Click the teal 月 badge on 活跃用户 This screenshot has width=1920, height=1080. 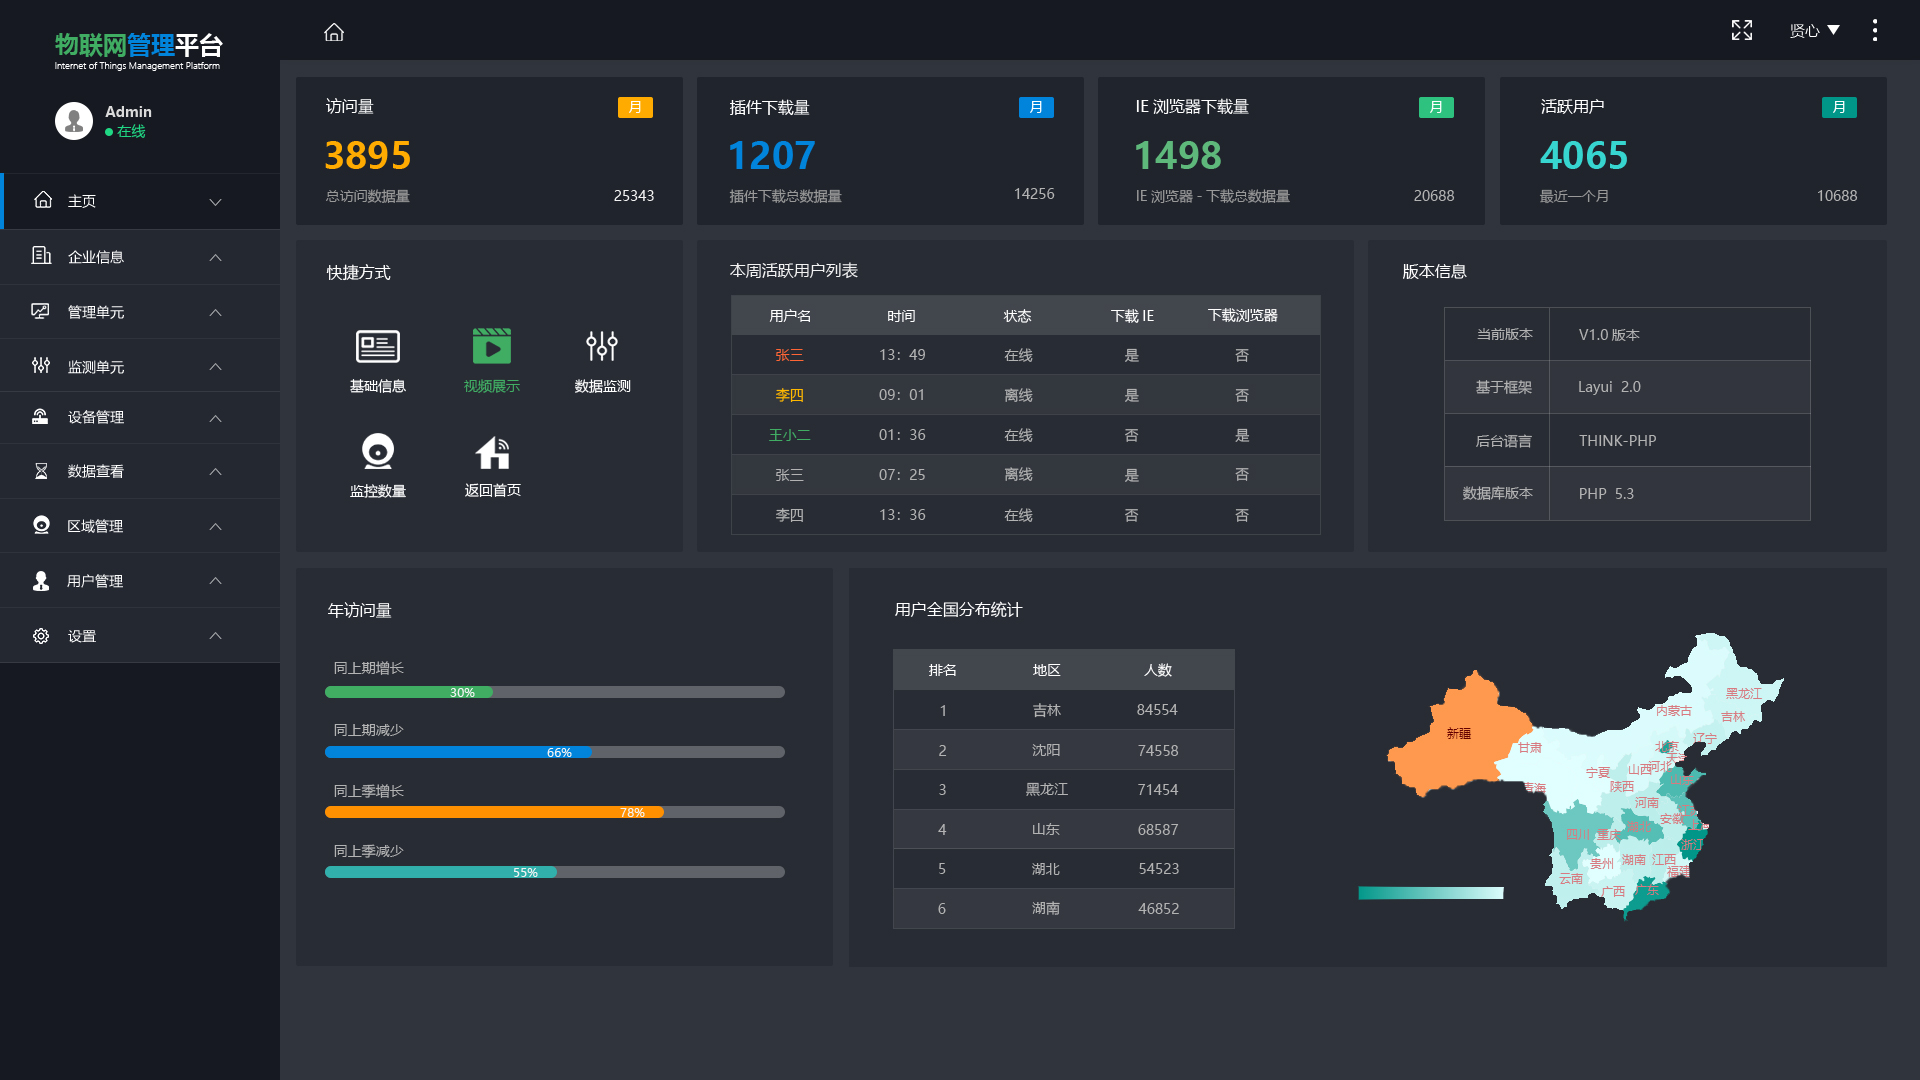[1839, 108]
